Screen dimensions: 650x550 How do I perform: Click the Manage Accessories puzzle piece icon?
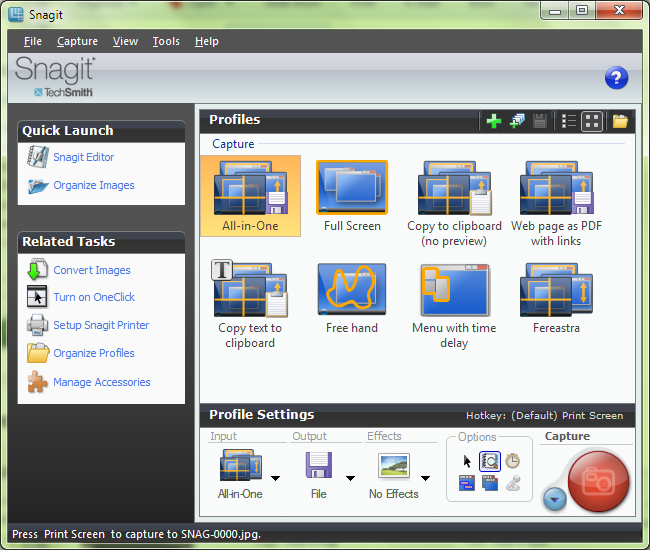click(37, 381)
